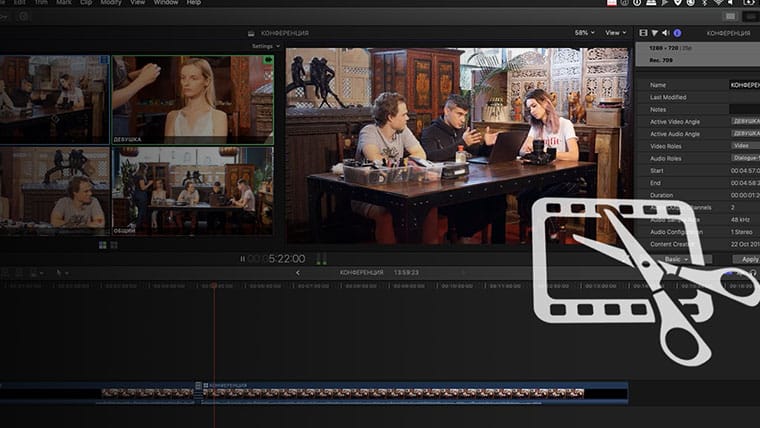760x428 pixels.
Task: Click the multicam angle icon at clip edit point
Action: [198, 386]
